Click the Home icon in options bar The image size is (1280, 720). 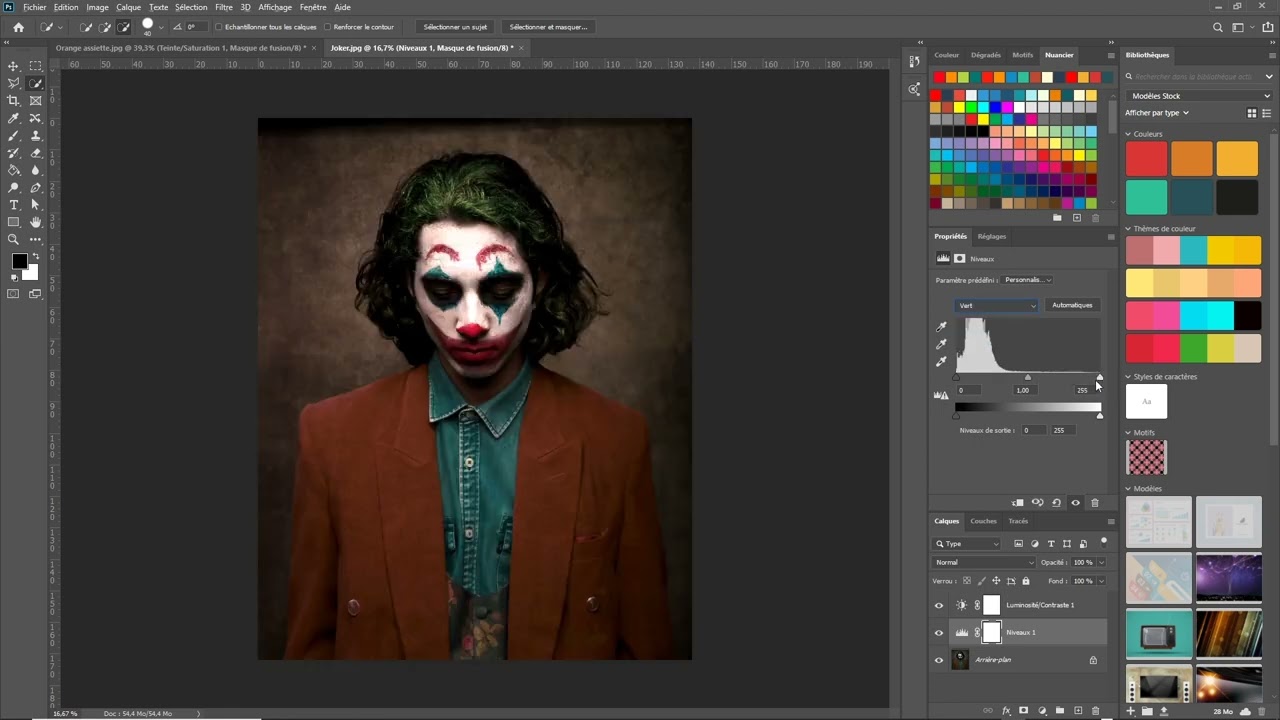pyautogui.click(x=18, y=27)
